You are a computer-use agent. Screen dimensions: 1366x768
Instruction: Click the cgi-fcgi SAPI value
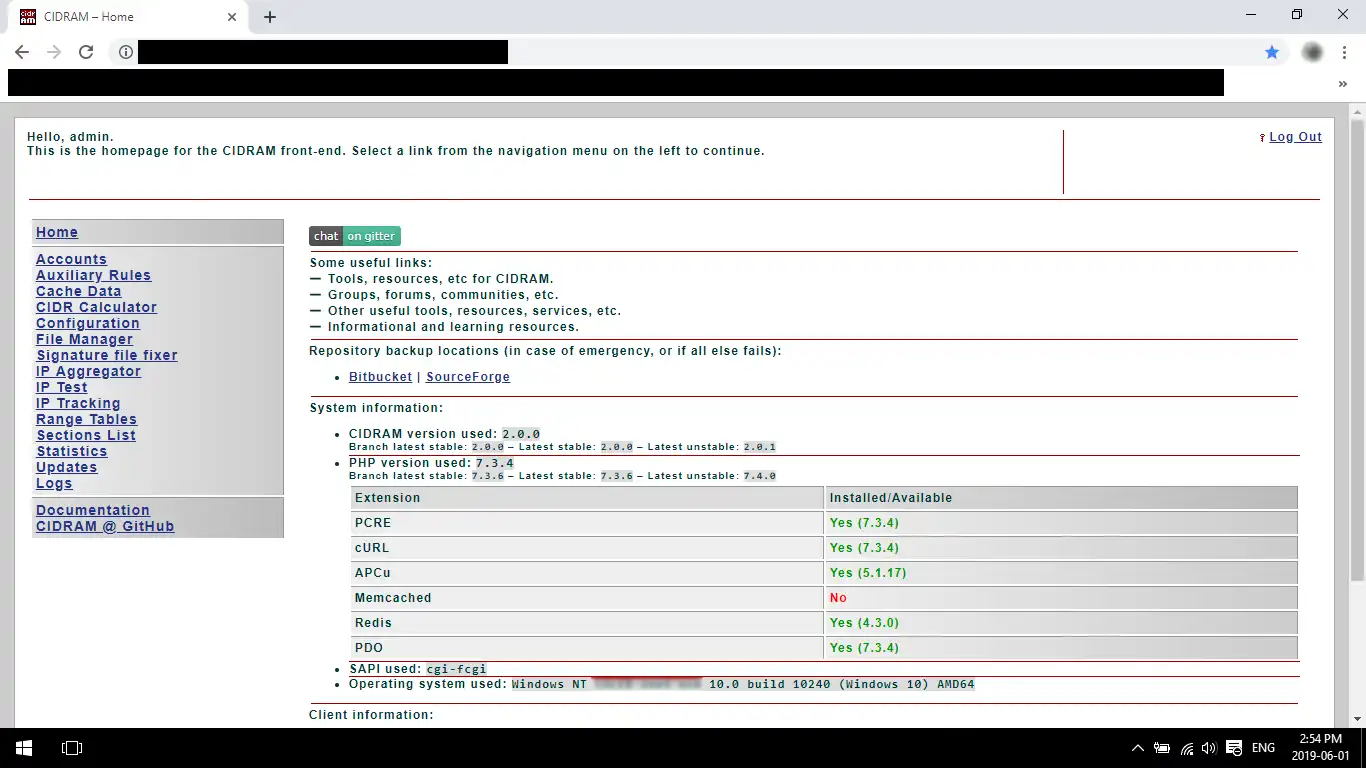456,669
